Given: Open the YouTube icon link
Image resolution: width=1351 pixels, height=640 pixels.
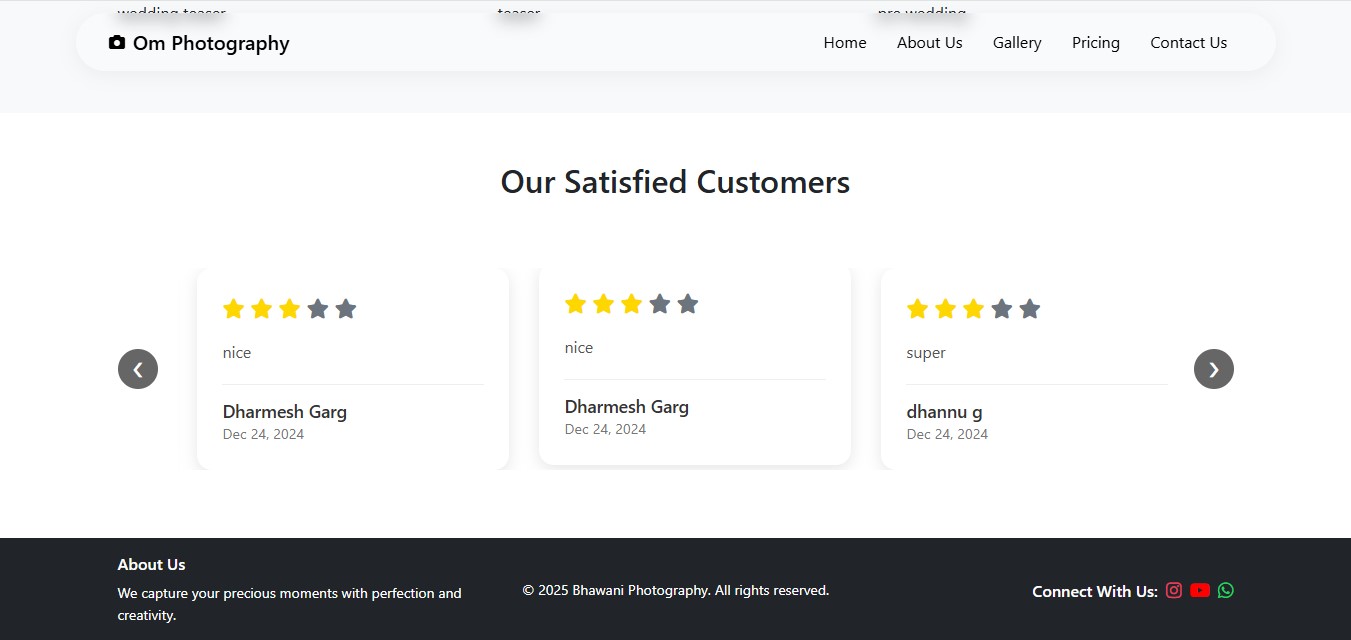Looking at the screenshot, I should (x=1200, y=590).
